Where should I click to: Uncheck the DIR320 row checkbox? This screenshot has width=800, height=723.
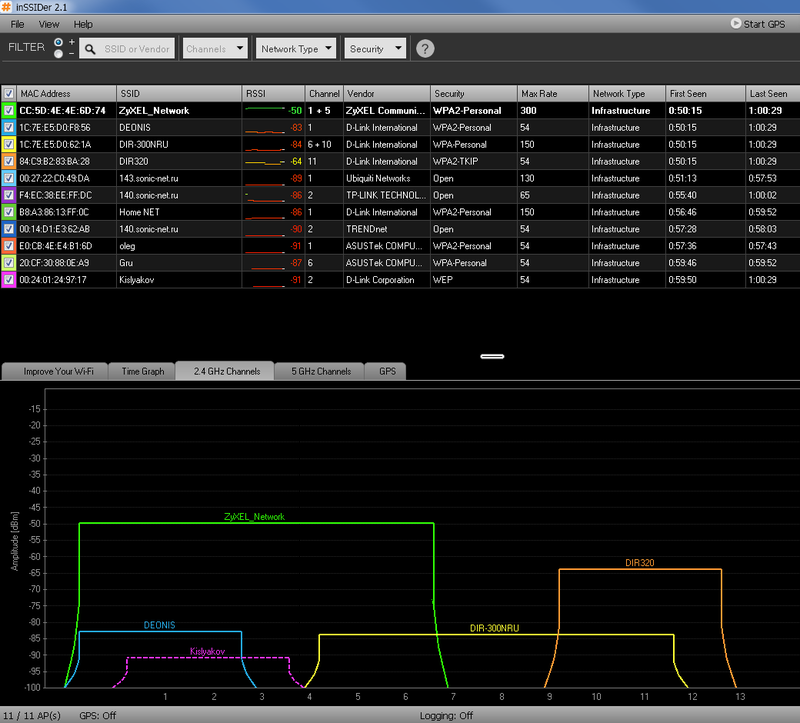pos(9,161)
